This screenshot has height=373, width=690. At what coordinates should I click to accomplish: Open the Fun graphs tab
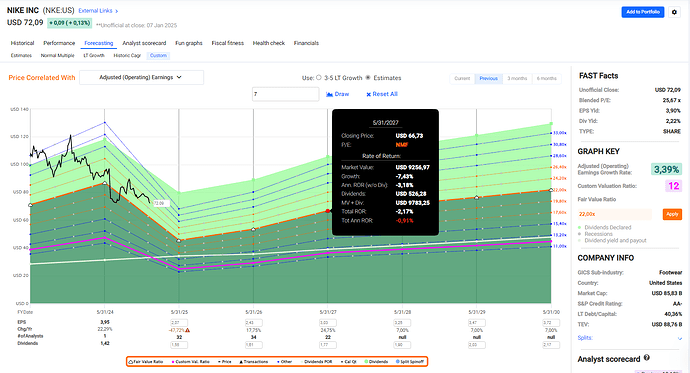tap(189, 43)
